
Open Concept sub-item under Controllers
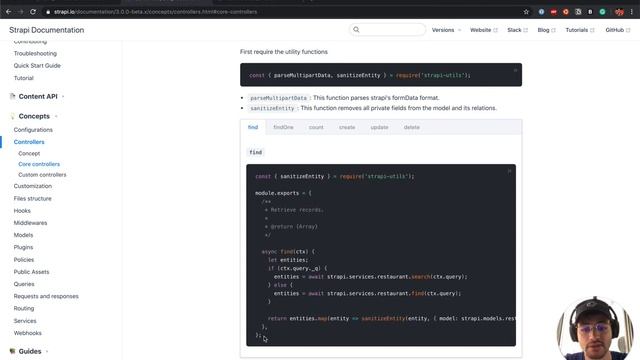tap(29, 153)
